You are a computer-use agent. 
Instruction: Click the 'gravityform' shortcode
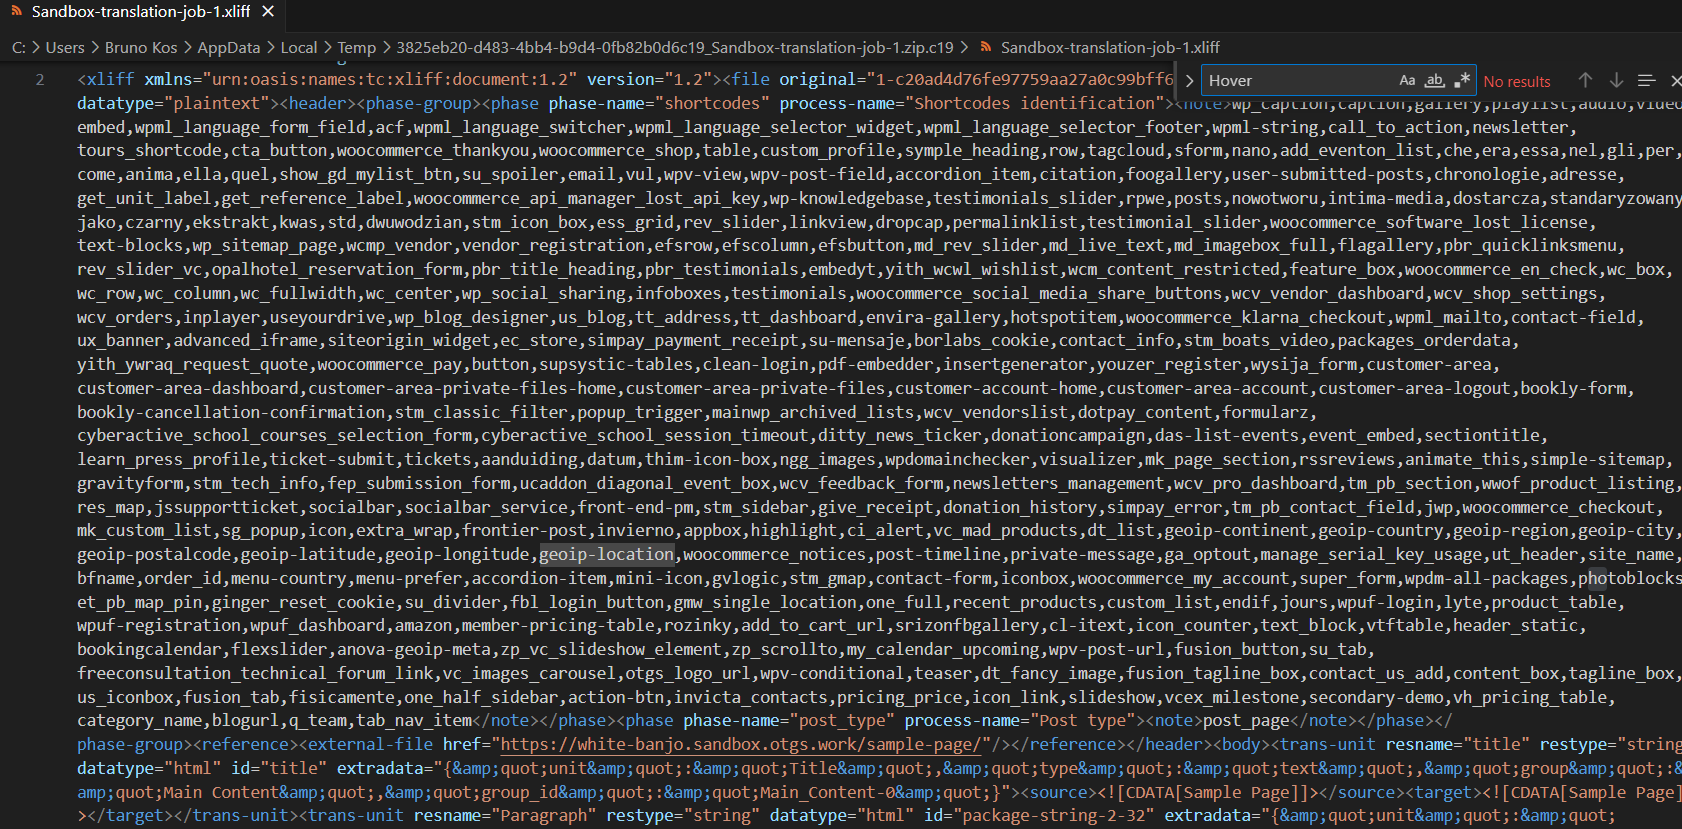[x=130, y=483]
